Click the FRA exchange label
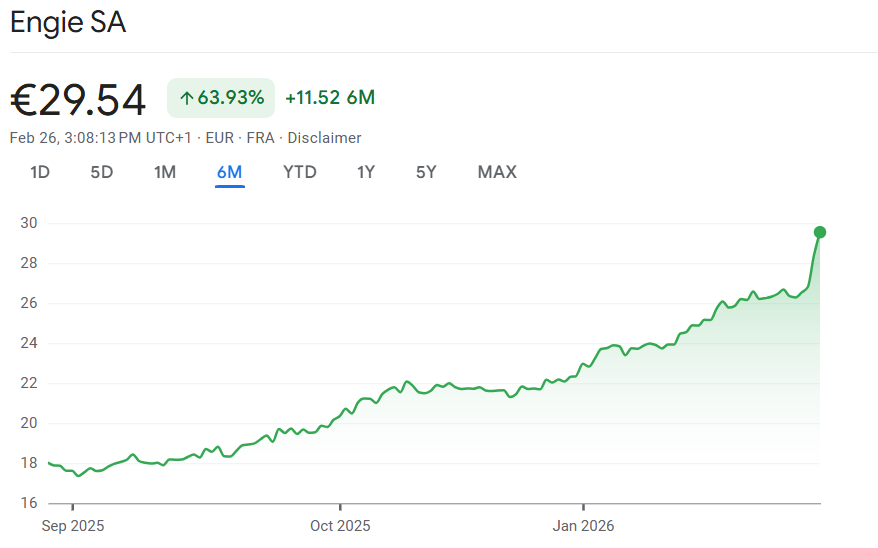The height and width of the screenshot is (548, 878). [x=260, y=138]
